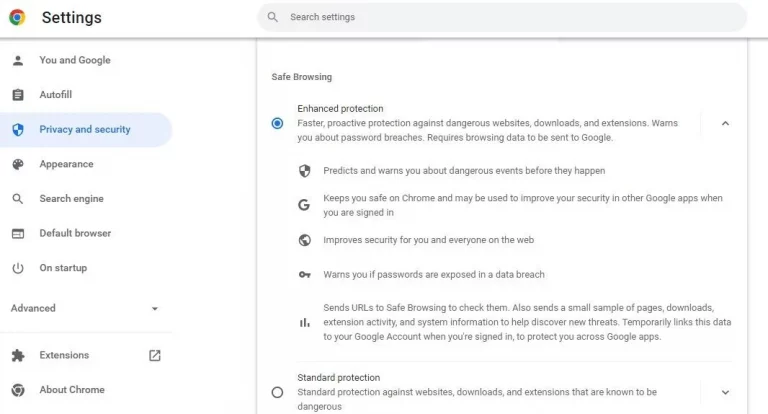Click the person icon for You and Google
This screenshot has width=768, height=414.
point(18,60)
